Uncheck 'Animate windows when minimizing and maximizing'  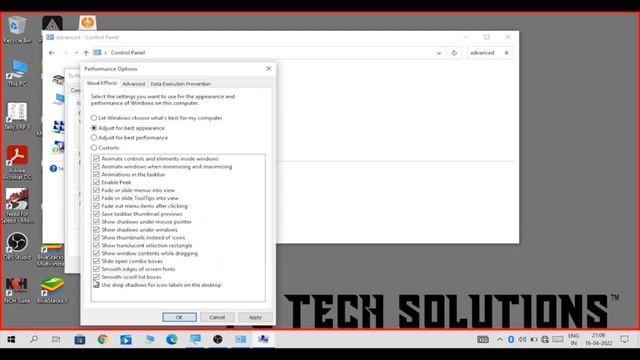pyautogui.click(x=96, y=167)
